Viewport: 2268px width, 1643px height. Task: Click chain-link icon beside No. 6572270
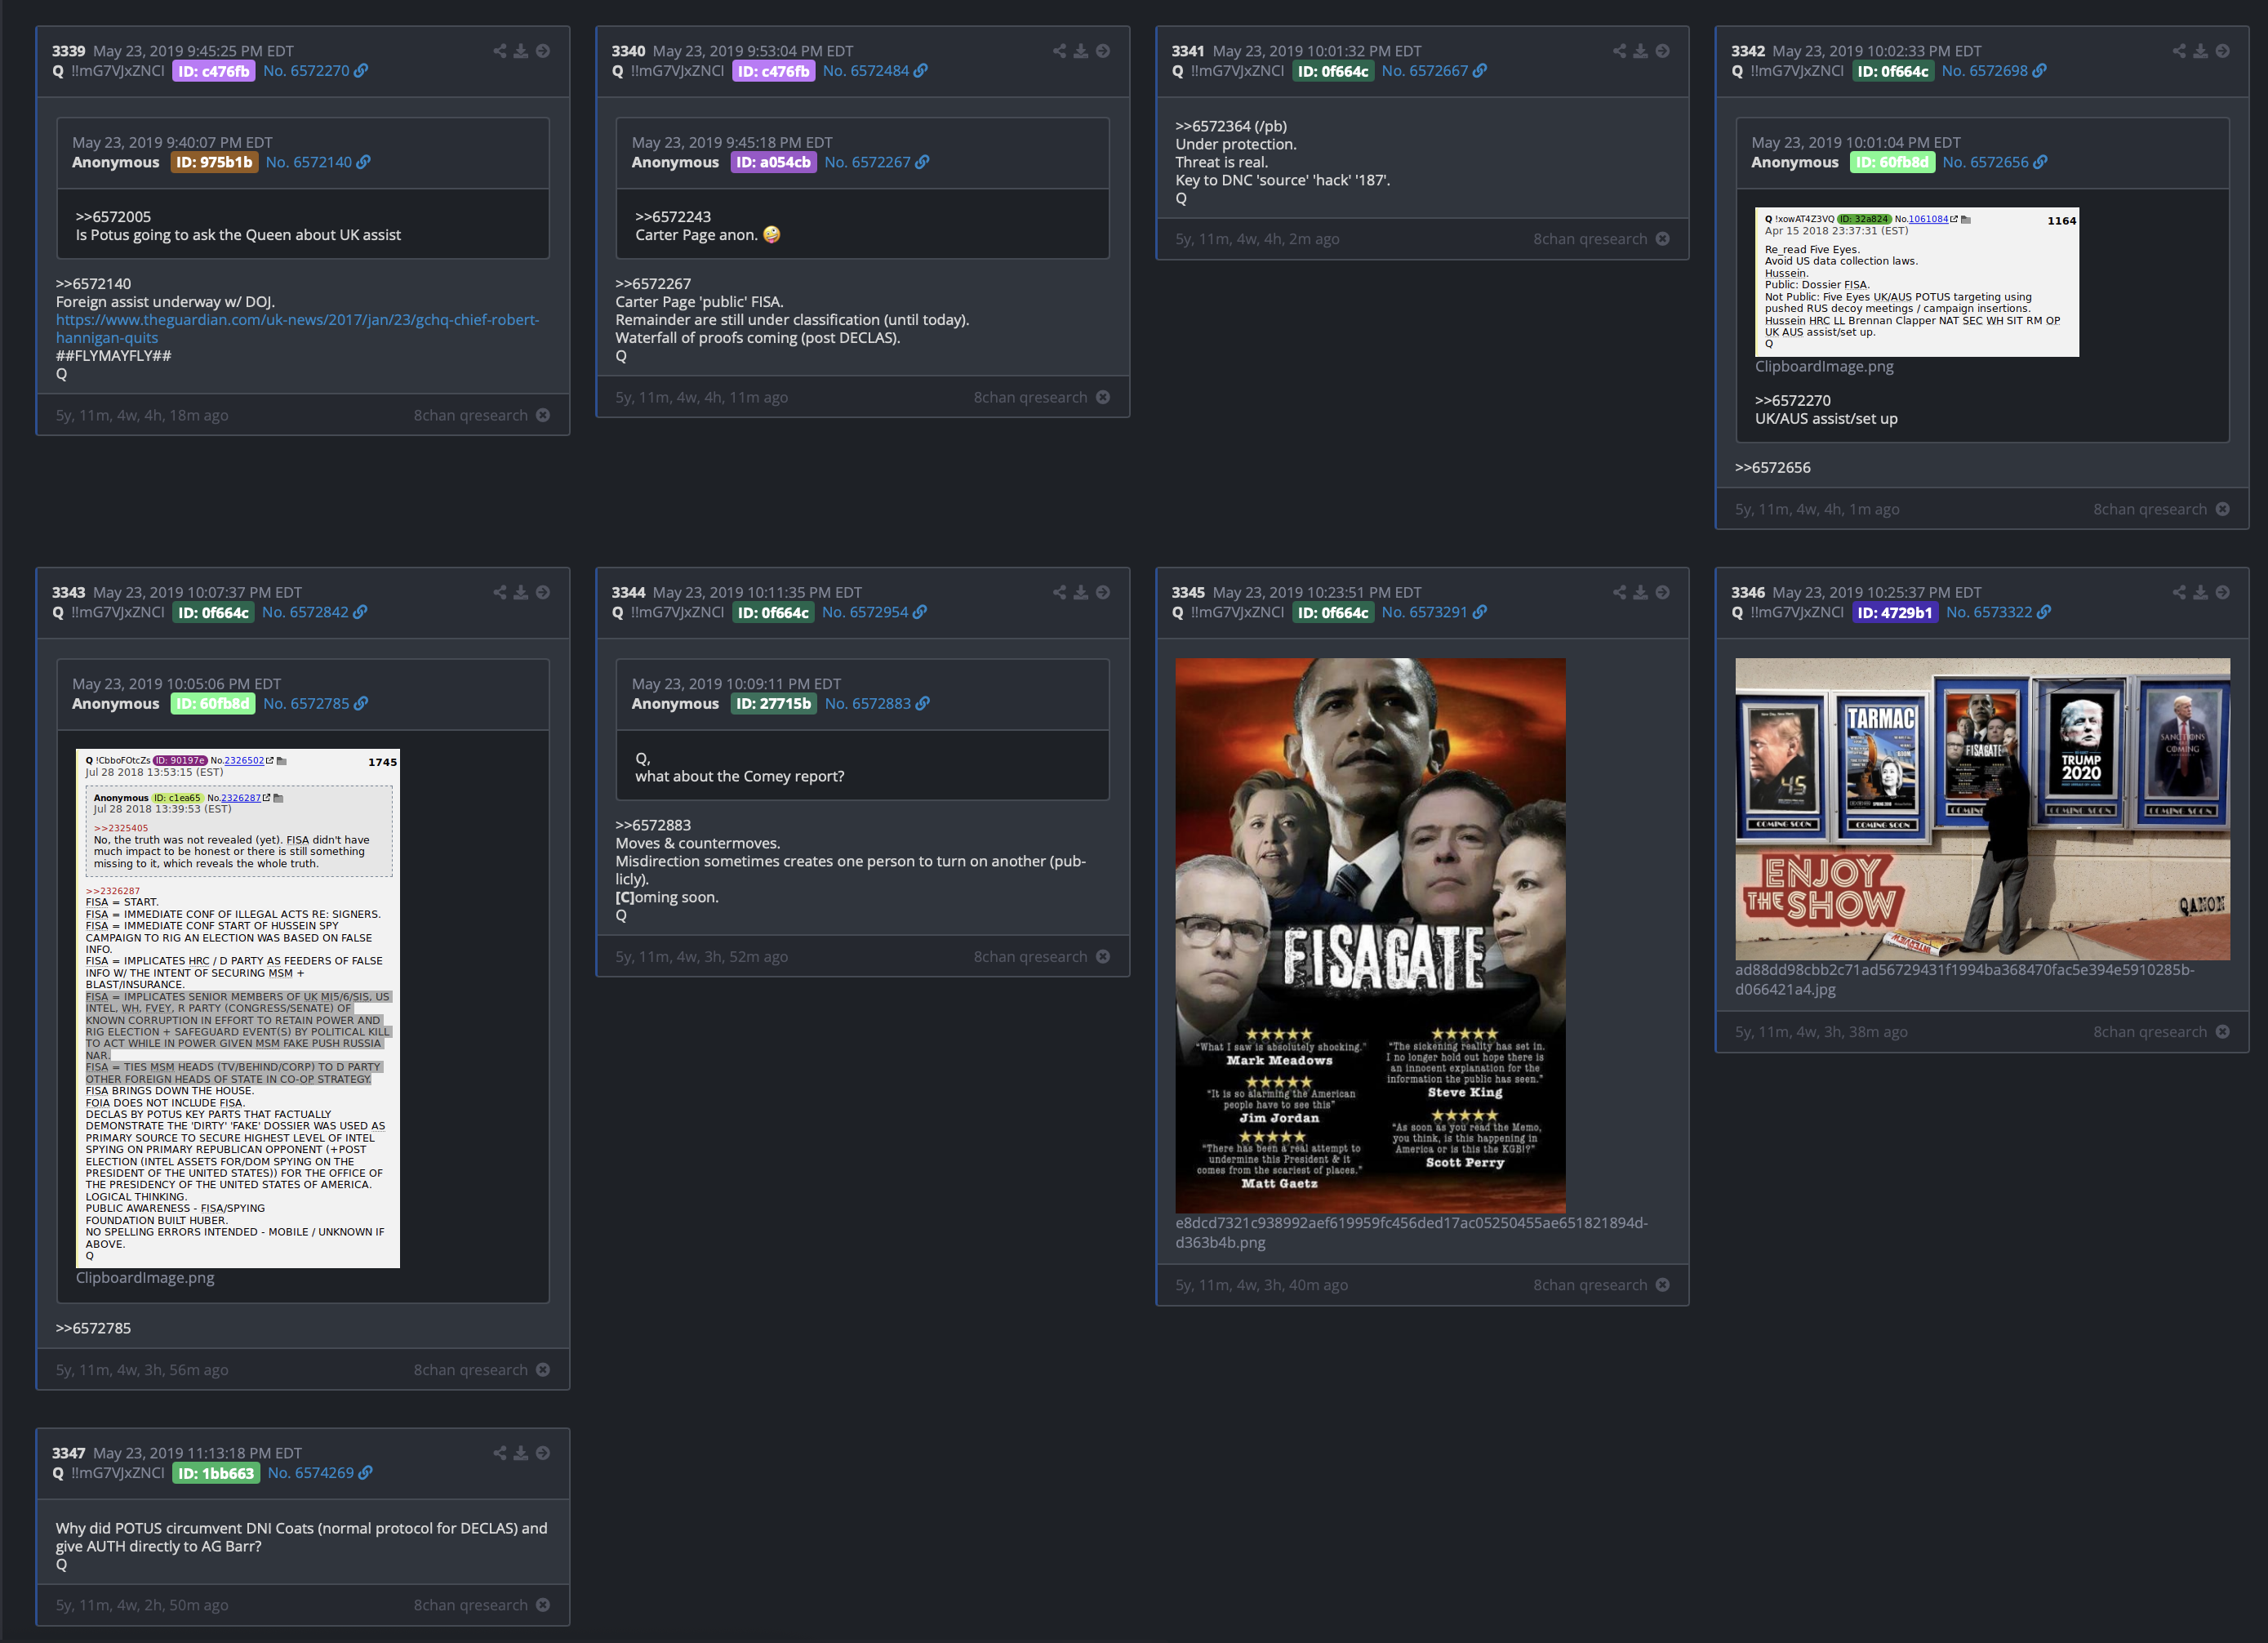click(361, 71)
